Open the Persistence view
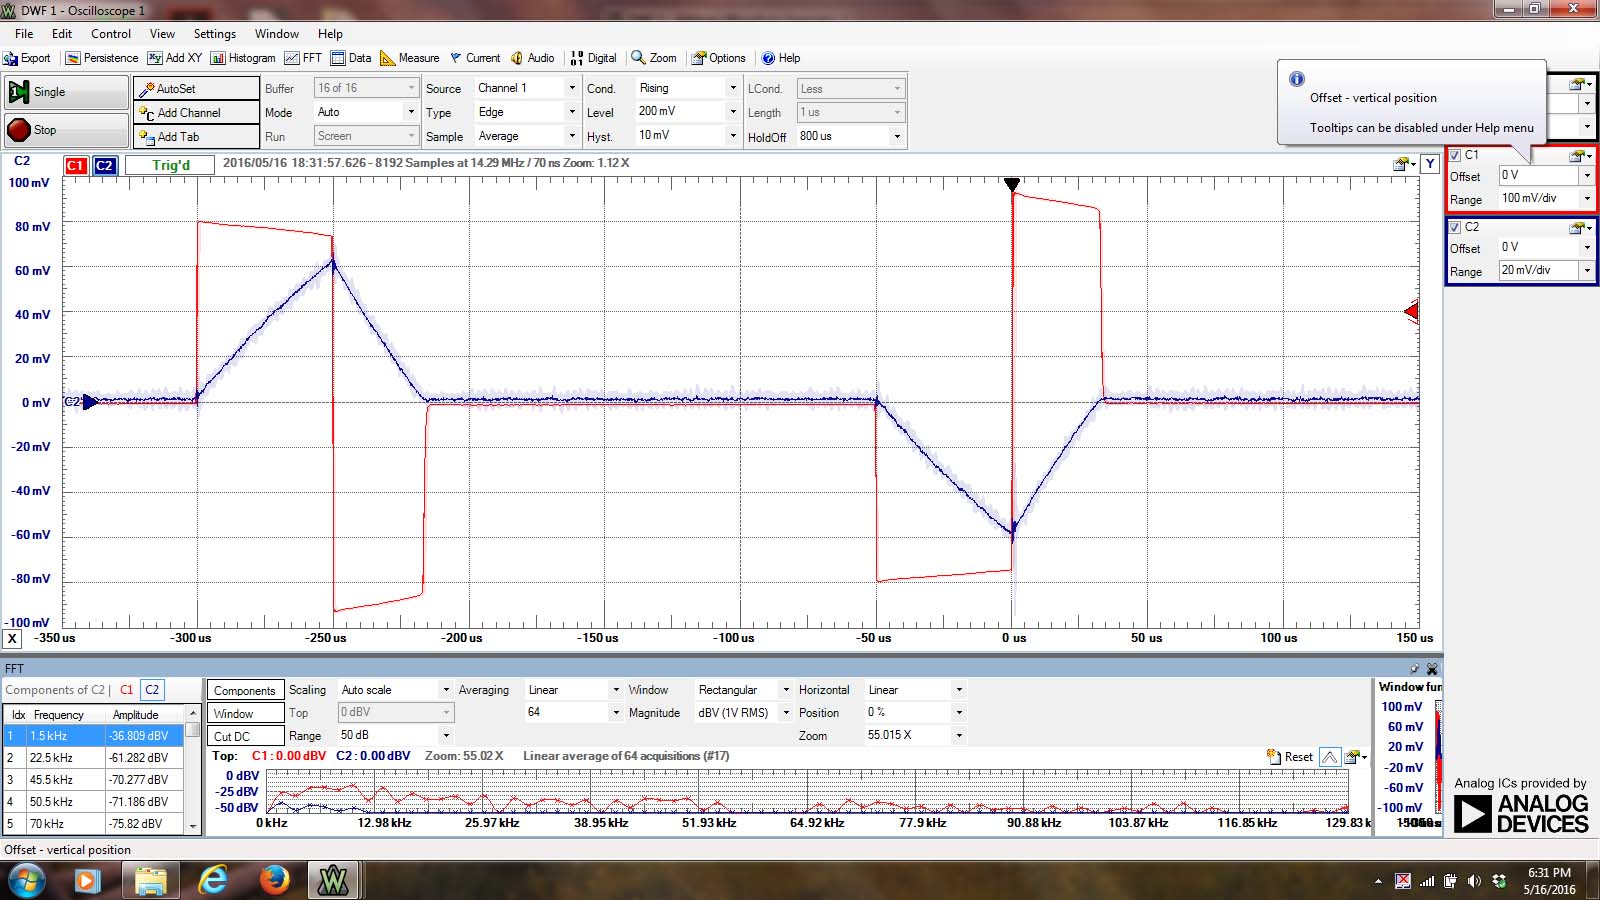Image resolution: width=1600 pixels, height=900 pixels. point(102,58)
